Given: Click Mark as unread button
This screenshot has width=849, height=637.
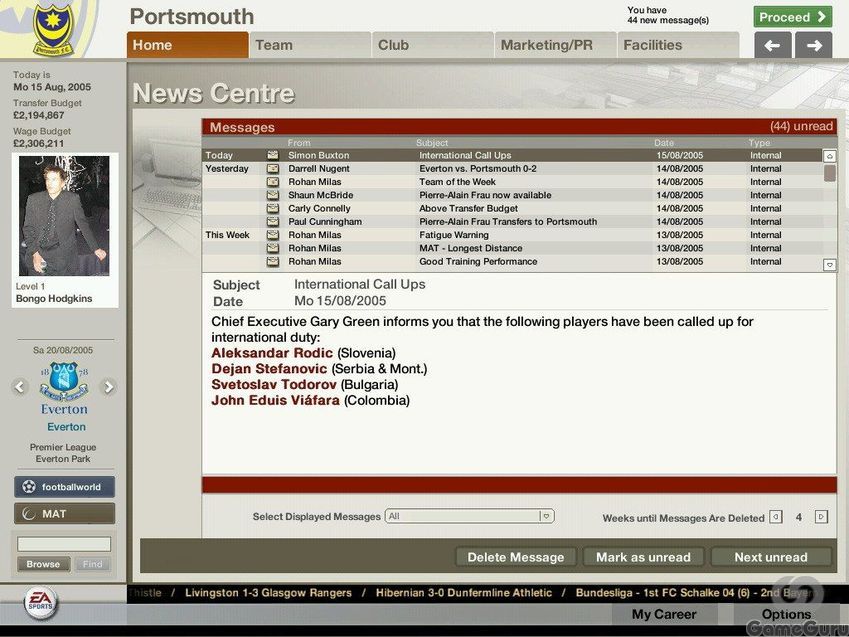Looking at the screenshot, I should tap(643, 557).
